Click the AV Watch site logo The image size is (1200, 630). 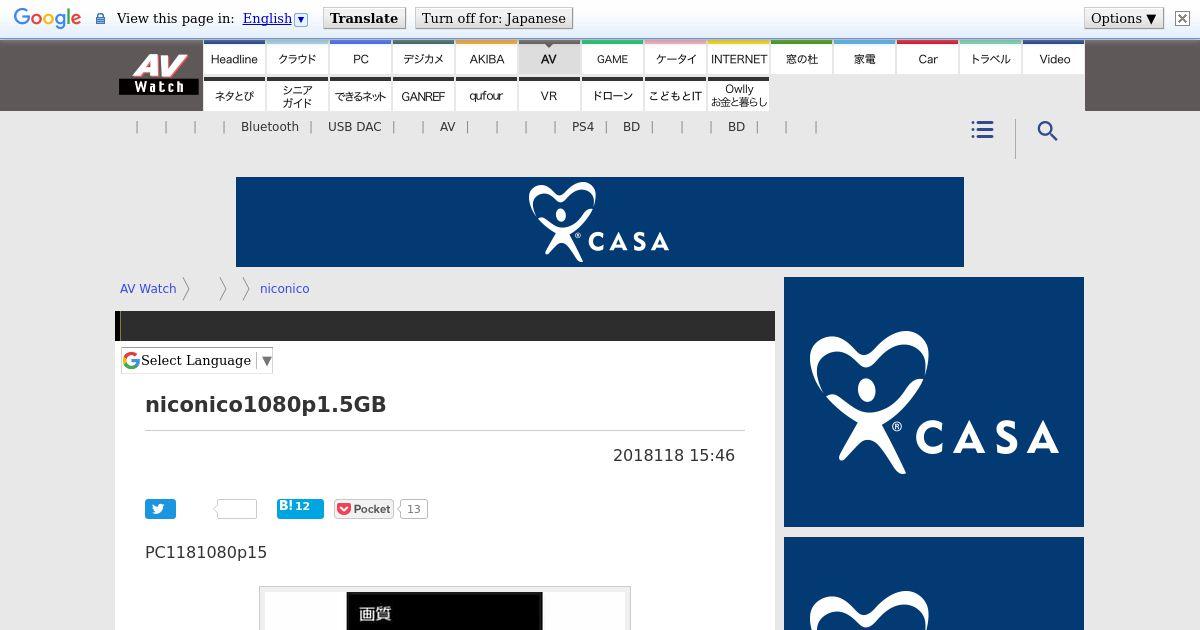[x=159, y=75]
